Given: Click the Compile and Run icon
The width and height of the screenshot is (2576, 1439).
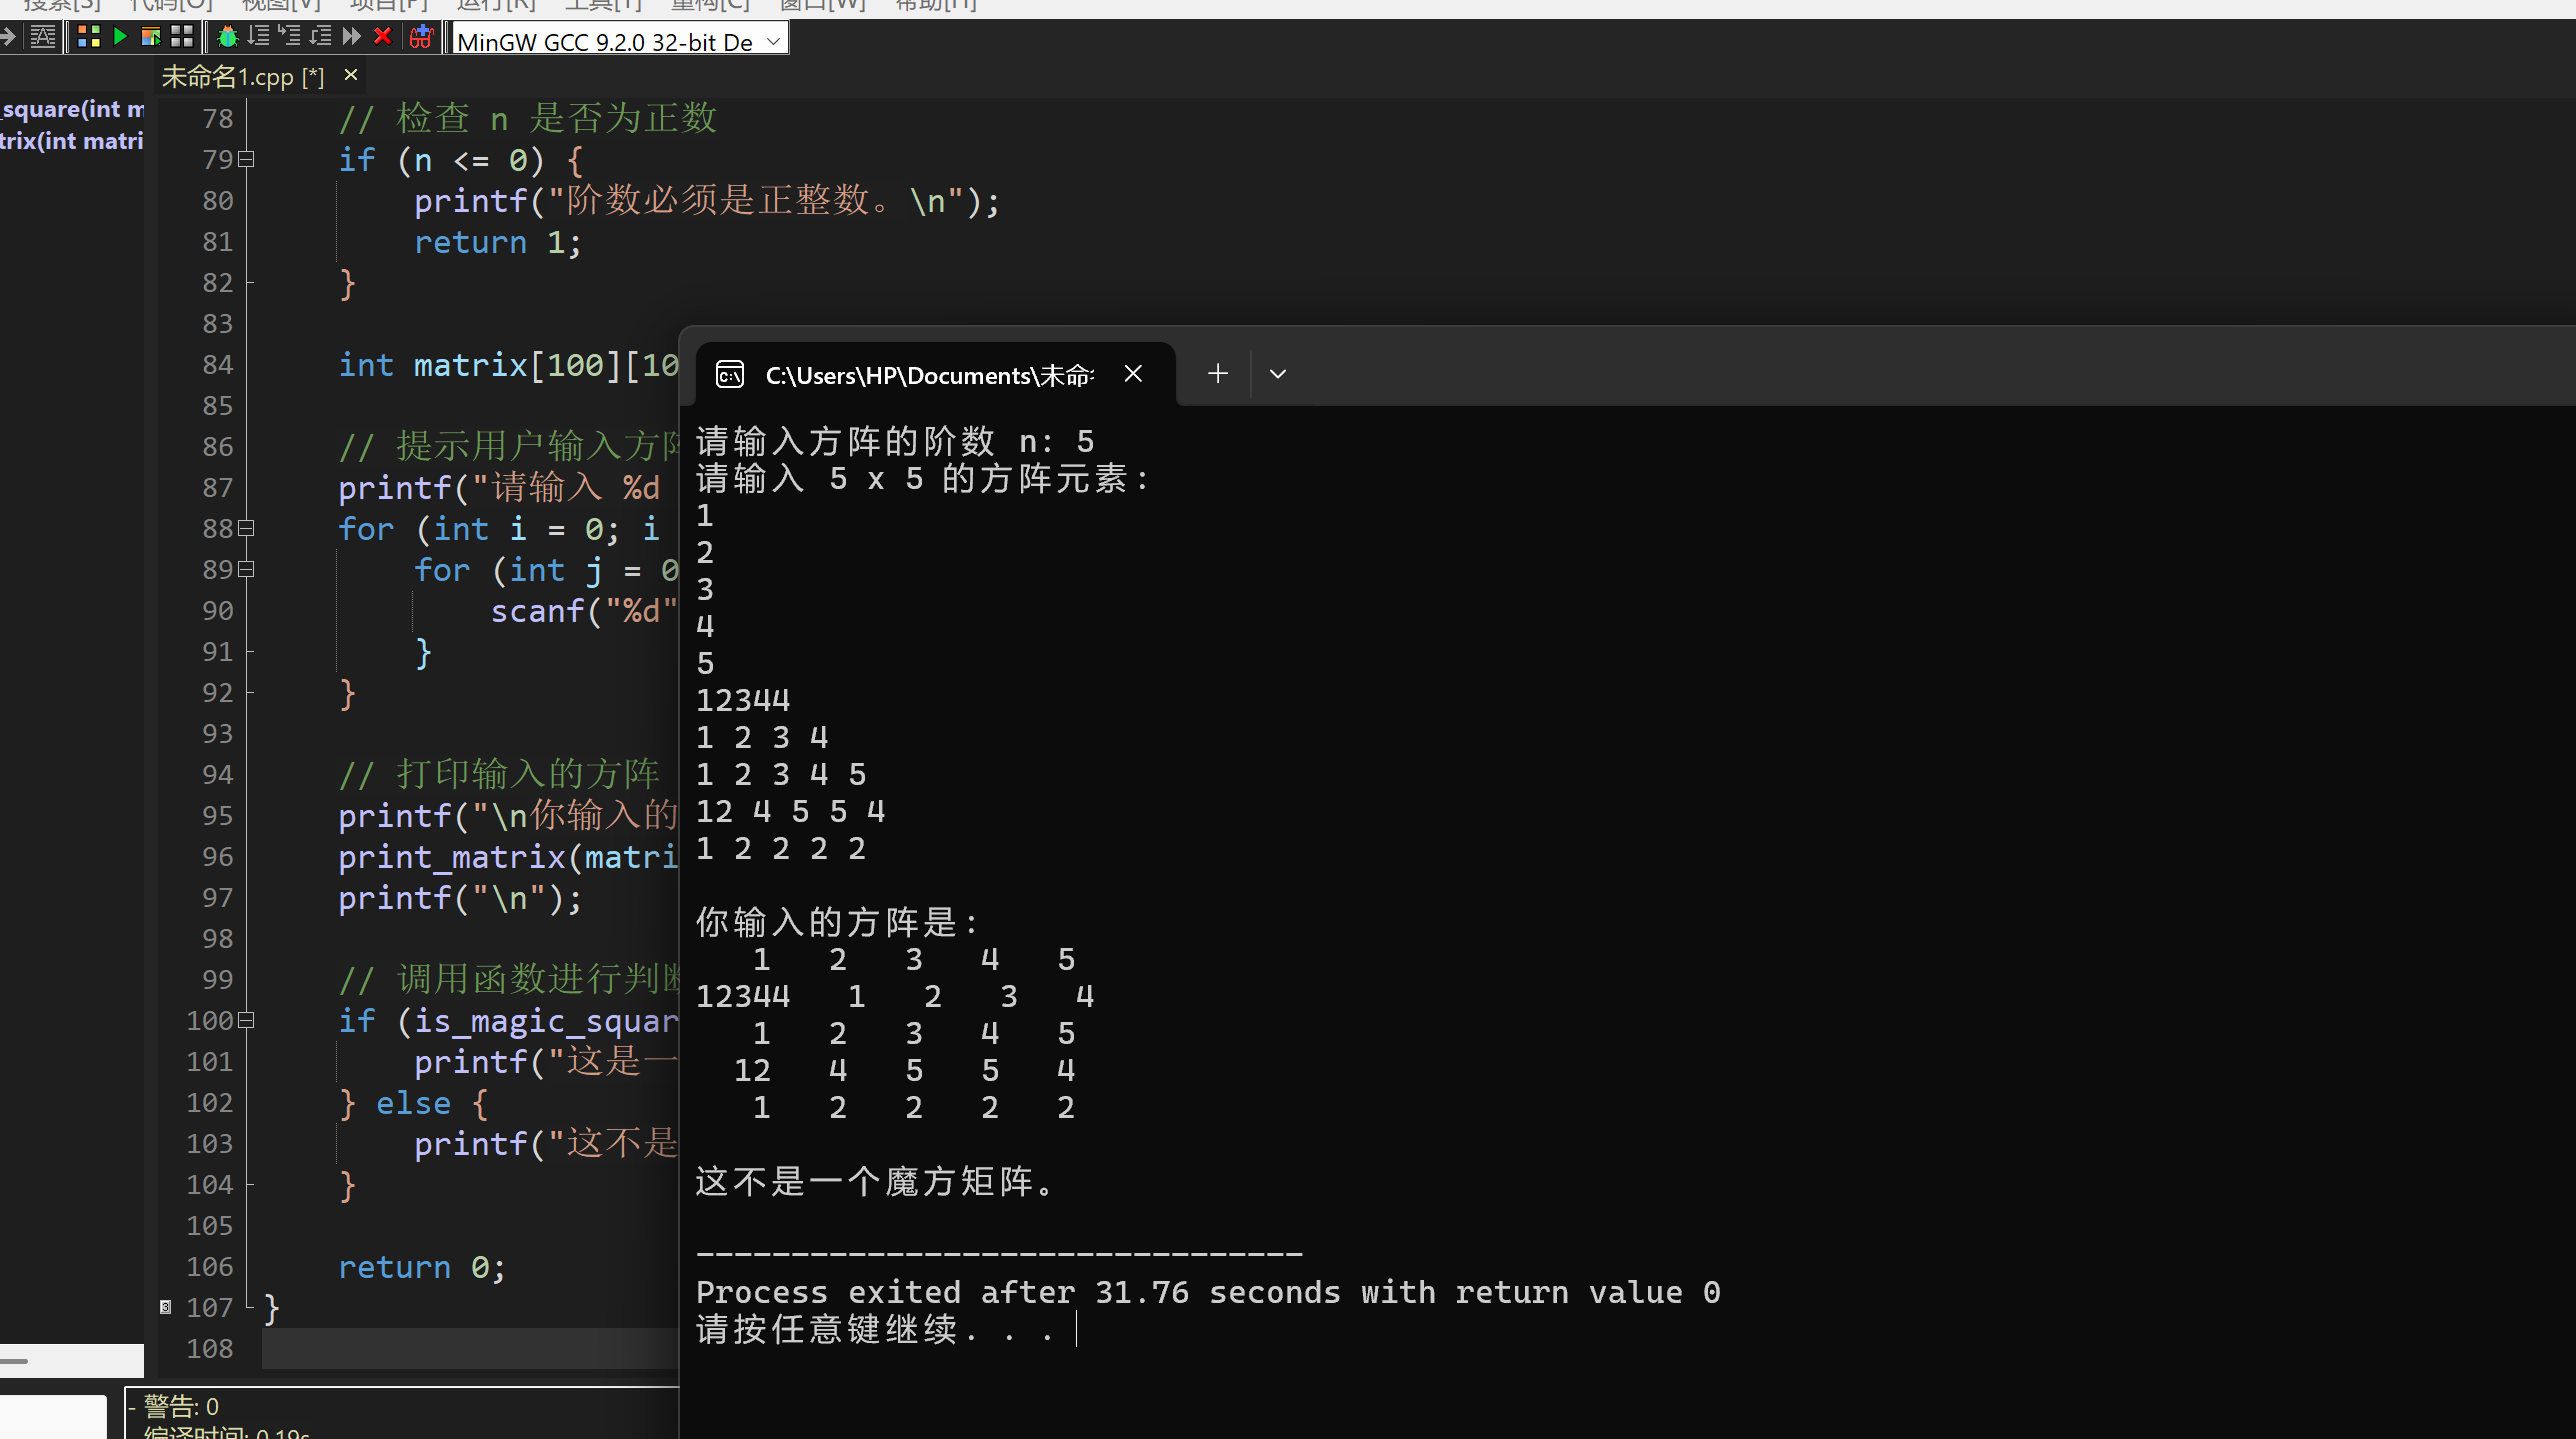Looking at the screenshot, I should coord(151,37).
